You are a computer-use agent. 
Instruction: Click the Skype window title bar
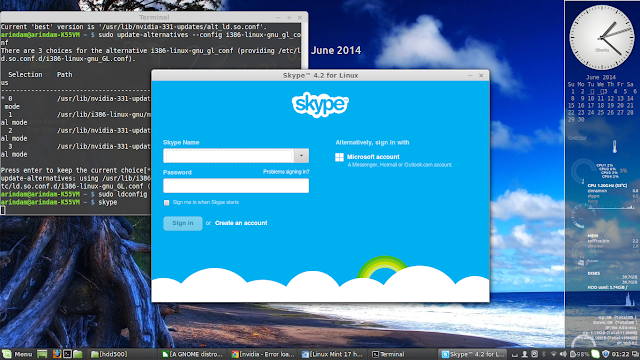pyautogui.click(x=320, y=76)
